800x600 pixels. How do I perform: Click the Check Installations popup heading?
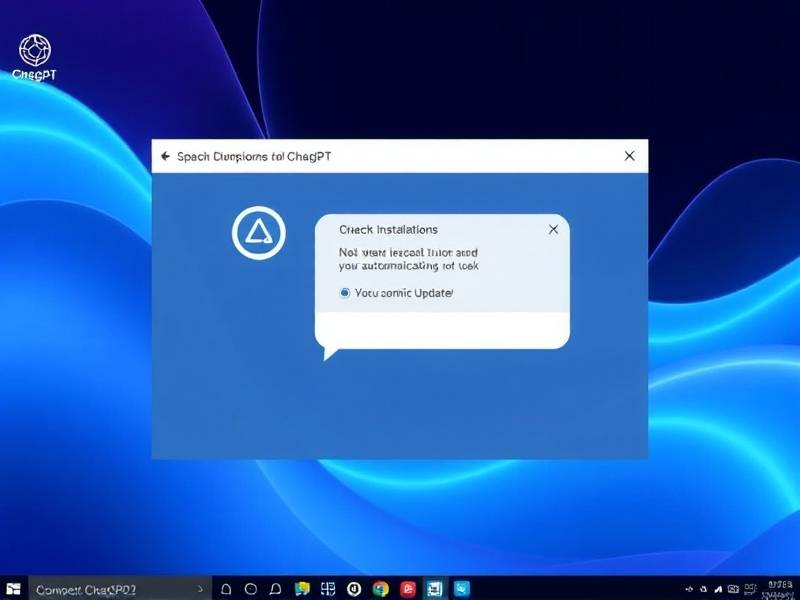pos(389,230)
